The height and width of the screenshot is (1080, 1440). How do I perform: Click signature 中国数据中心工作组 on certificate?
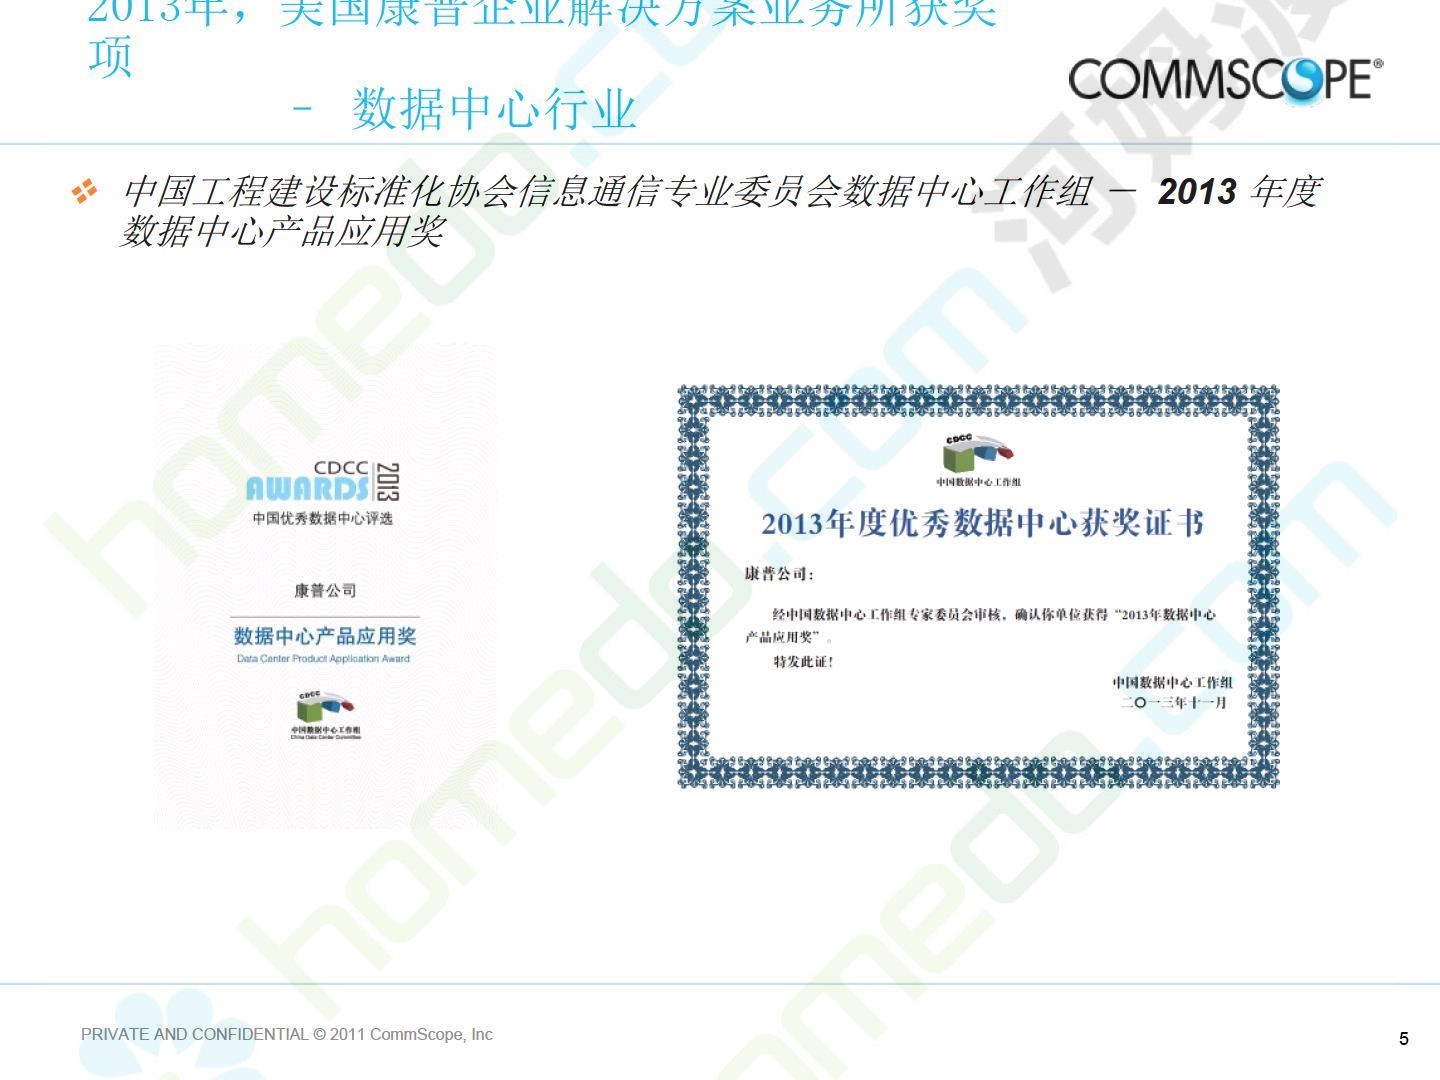(x=1172, y=683)
